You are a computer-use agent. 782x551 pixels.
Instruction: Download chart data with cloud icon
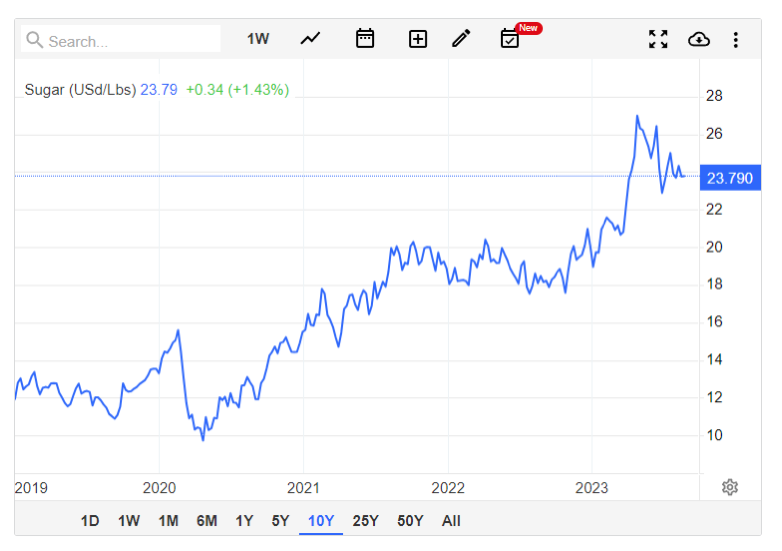pyautogui.click(x=699, y=39)
